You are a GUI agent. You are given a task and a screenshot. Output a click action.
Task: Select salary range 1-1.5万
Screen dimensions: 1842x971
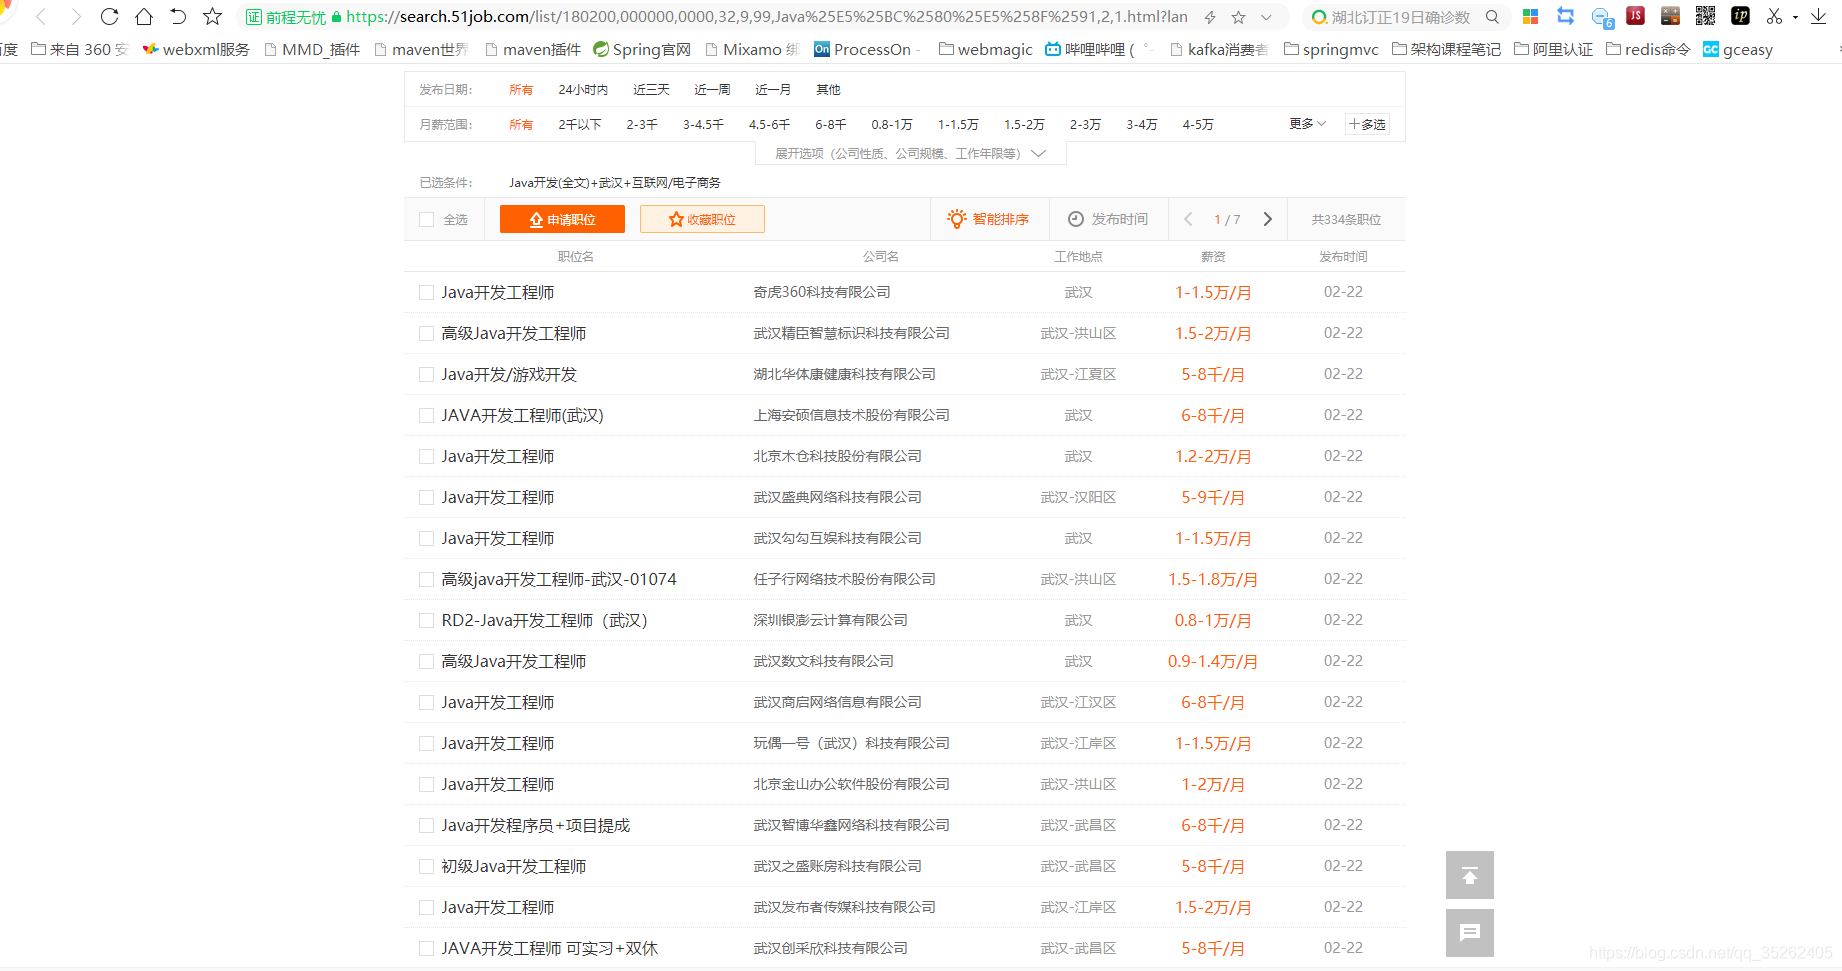[958, 125]
